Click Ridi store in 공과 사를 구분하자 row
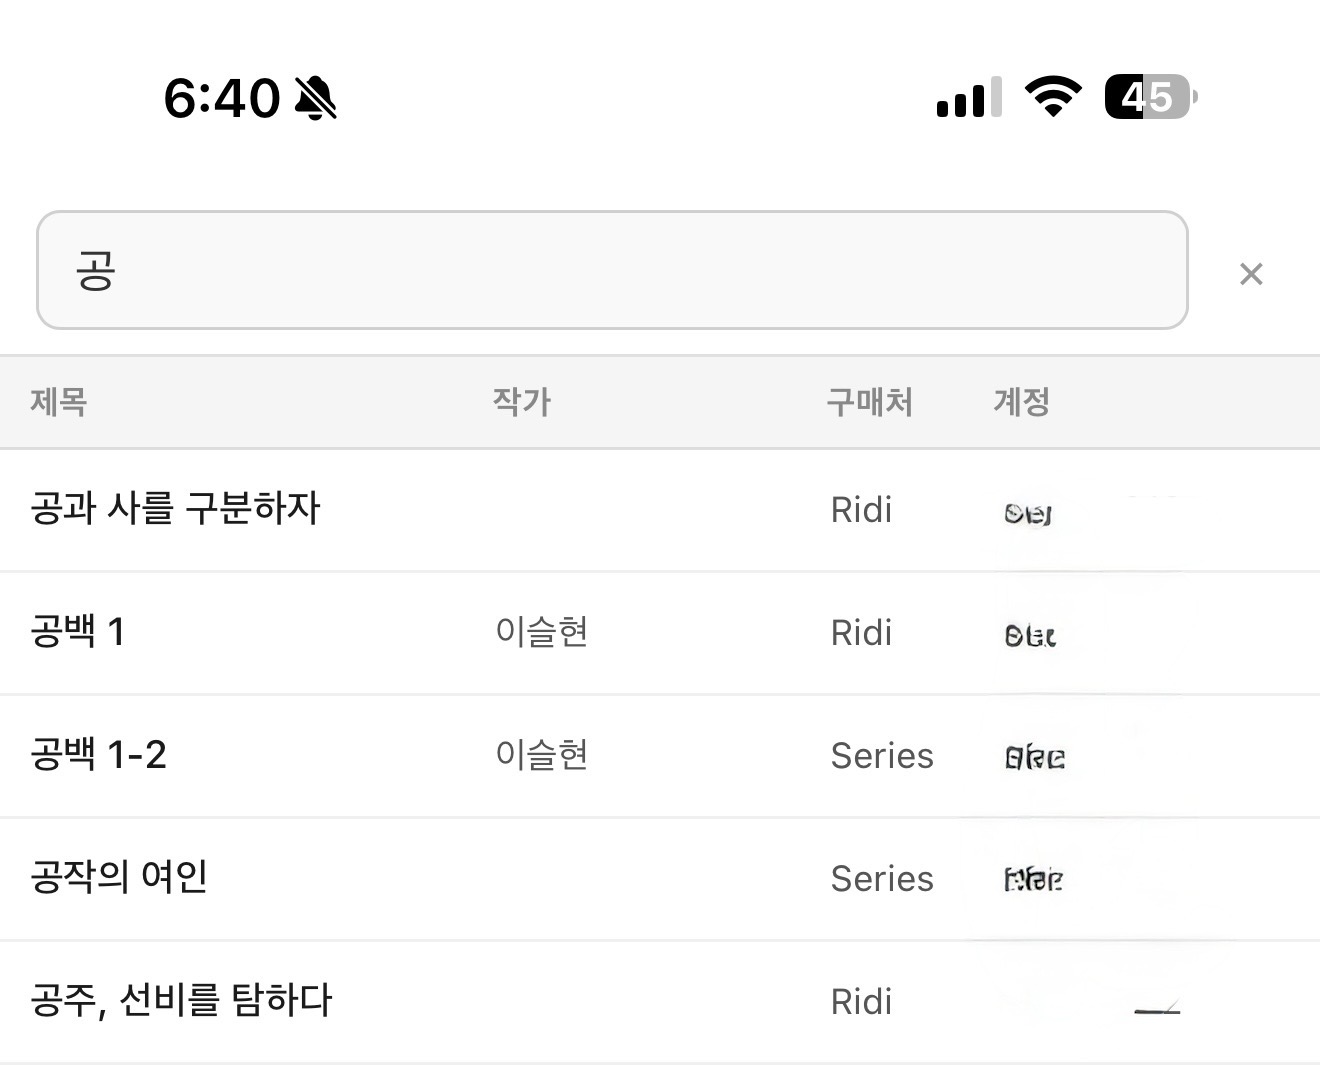1320x1066 pixels. click(860, 510)
